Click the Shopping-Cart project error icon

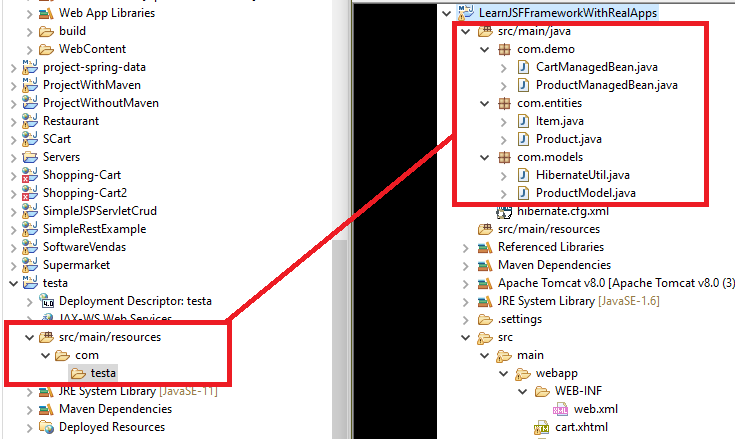pos(30,175)
